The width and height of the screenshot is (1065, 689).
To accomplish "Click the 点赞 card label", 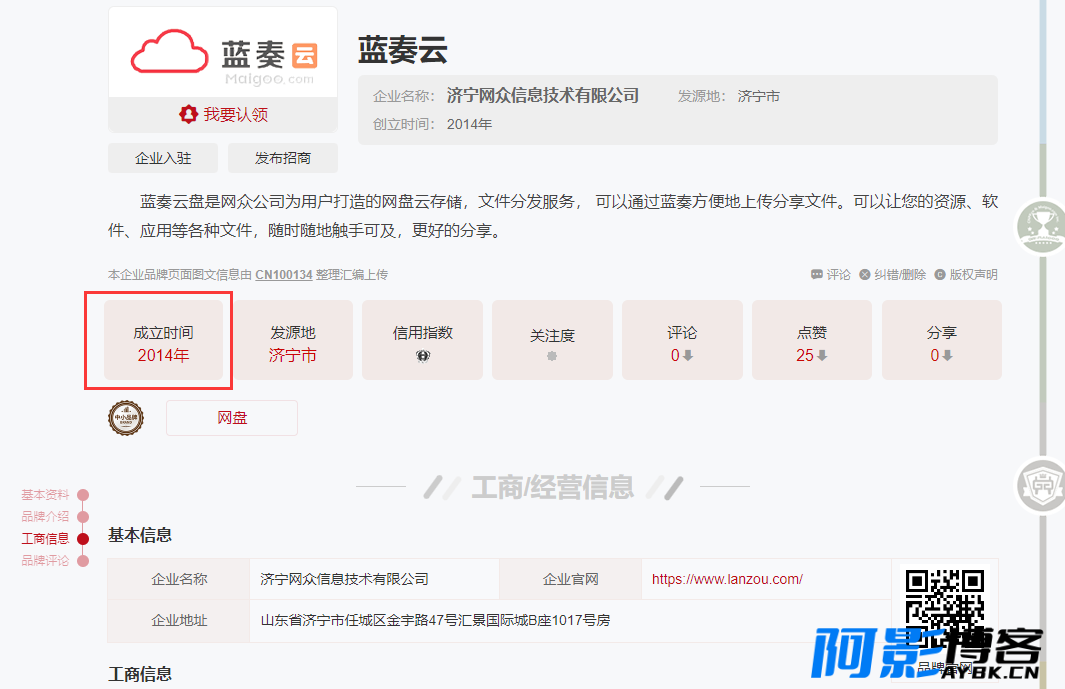I will pyautogui.click(x=812, y=333).
